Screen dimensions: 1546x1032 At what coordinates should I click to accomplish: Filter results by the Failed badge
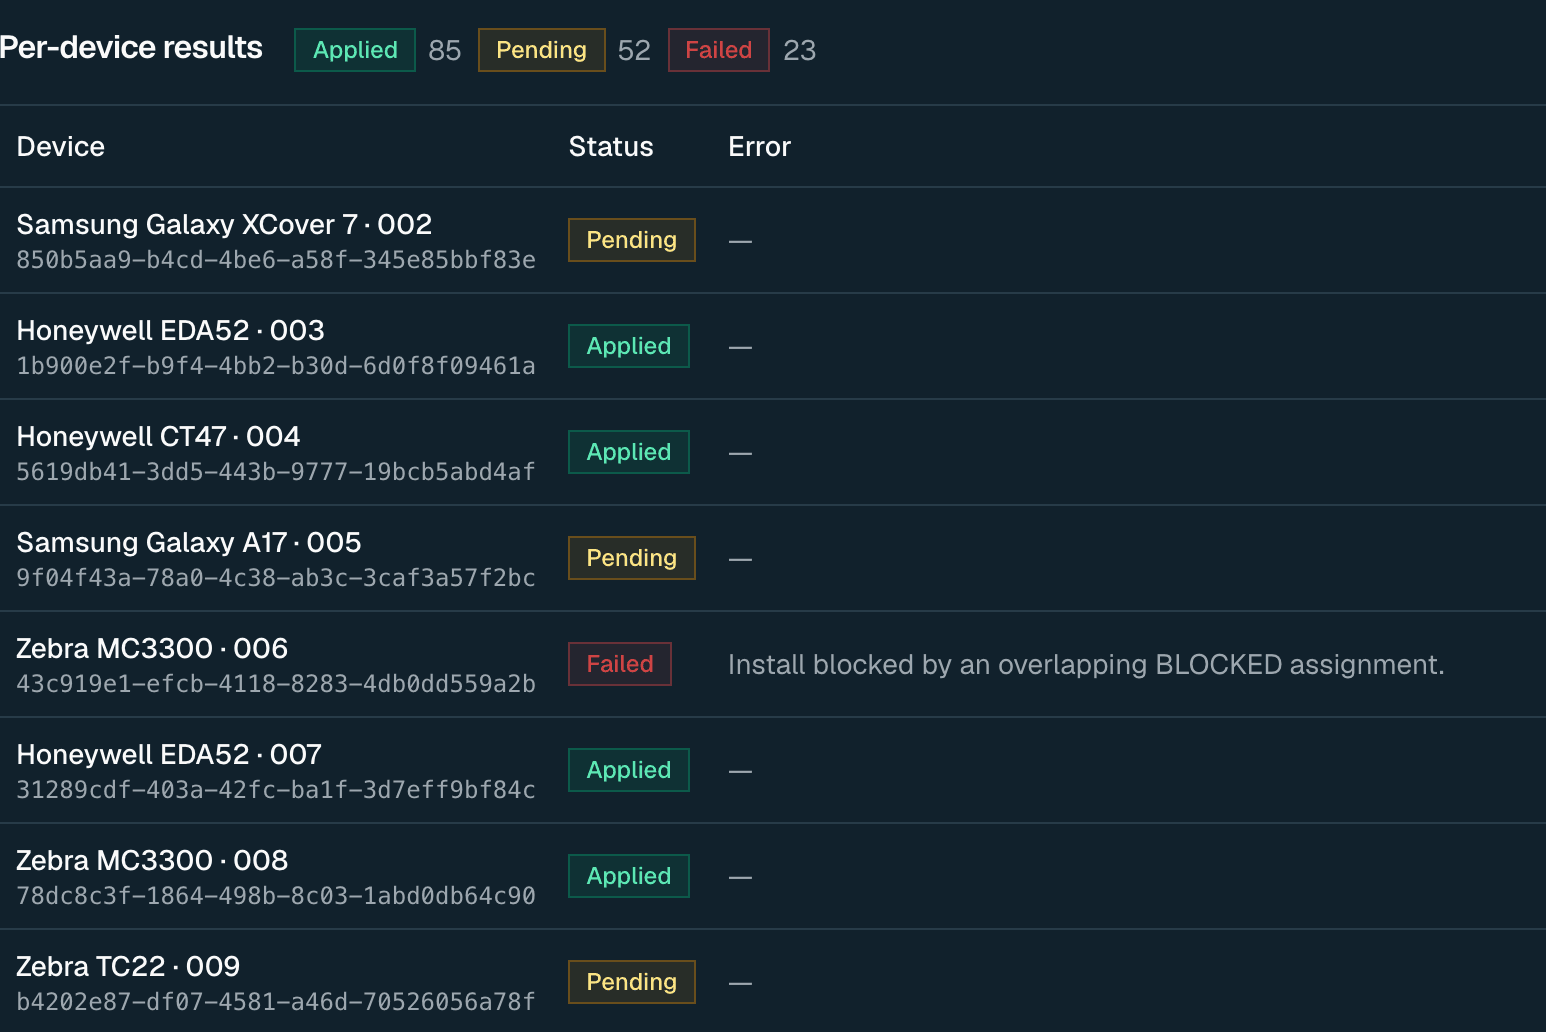[x=718, y=50]
